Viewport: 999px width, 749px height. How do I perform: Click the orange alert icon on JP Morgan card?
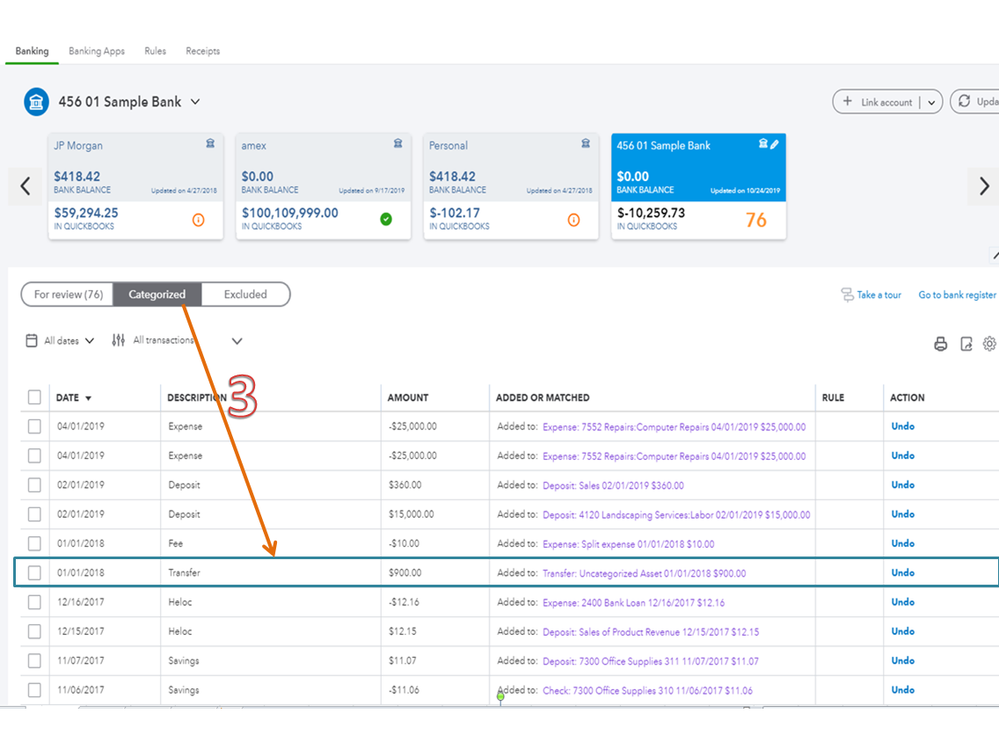click(198, 220)
